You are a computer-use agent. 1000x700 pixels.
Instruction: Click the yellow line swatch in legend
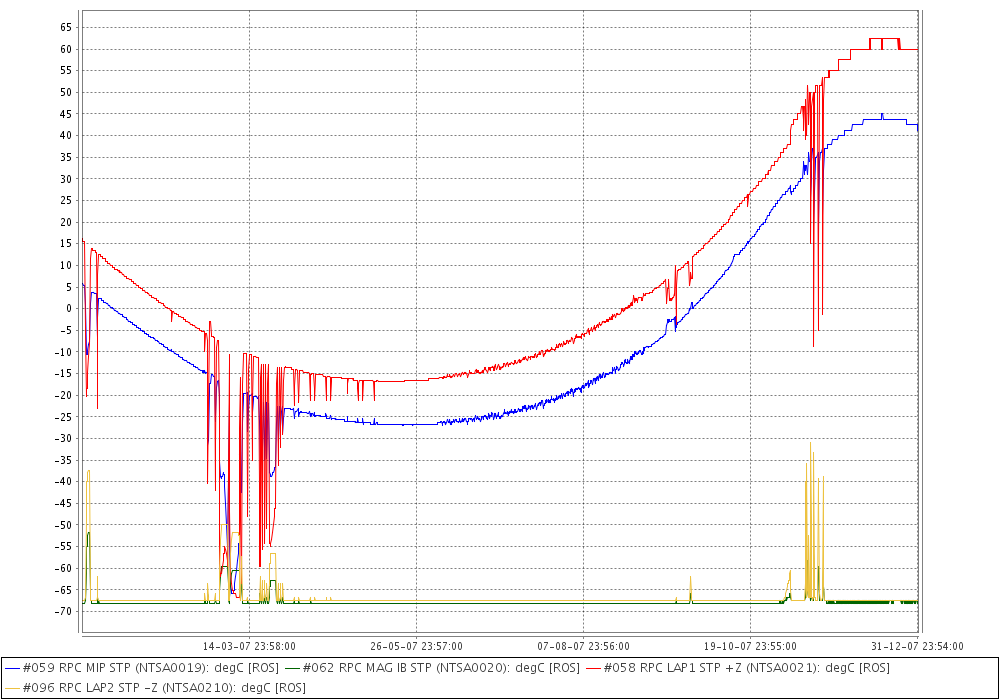(13, 688)
